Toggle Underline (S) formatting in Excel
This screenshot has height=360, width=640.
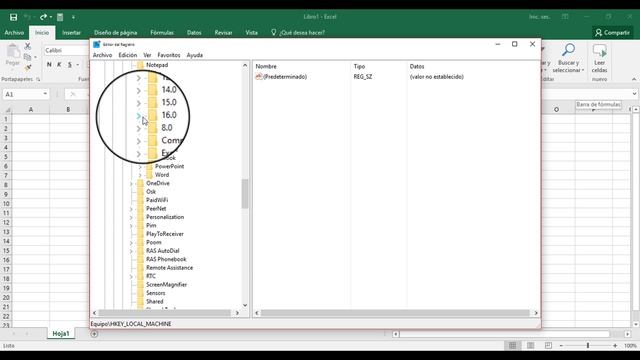(70, 64)
